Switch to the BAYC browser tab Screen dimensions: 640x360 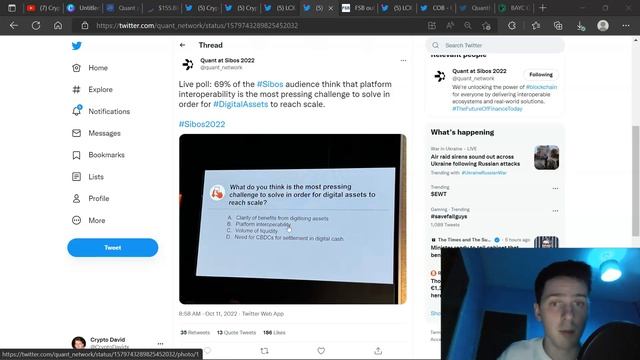tap(515, 8)
